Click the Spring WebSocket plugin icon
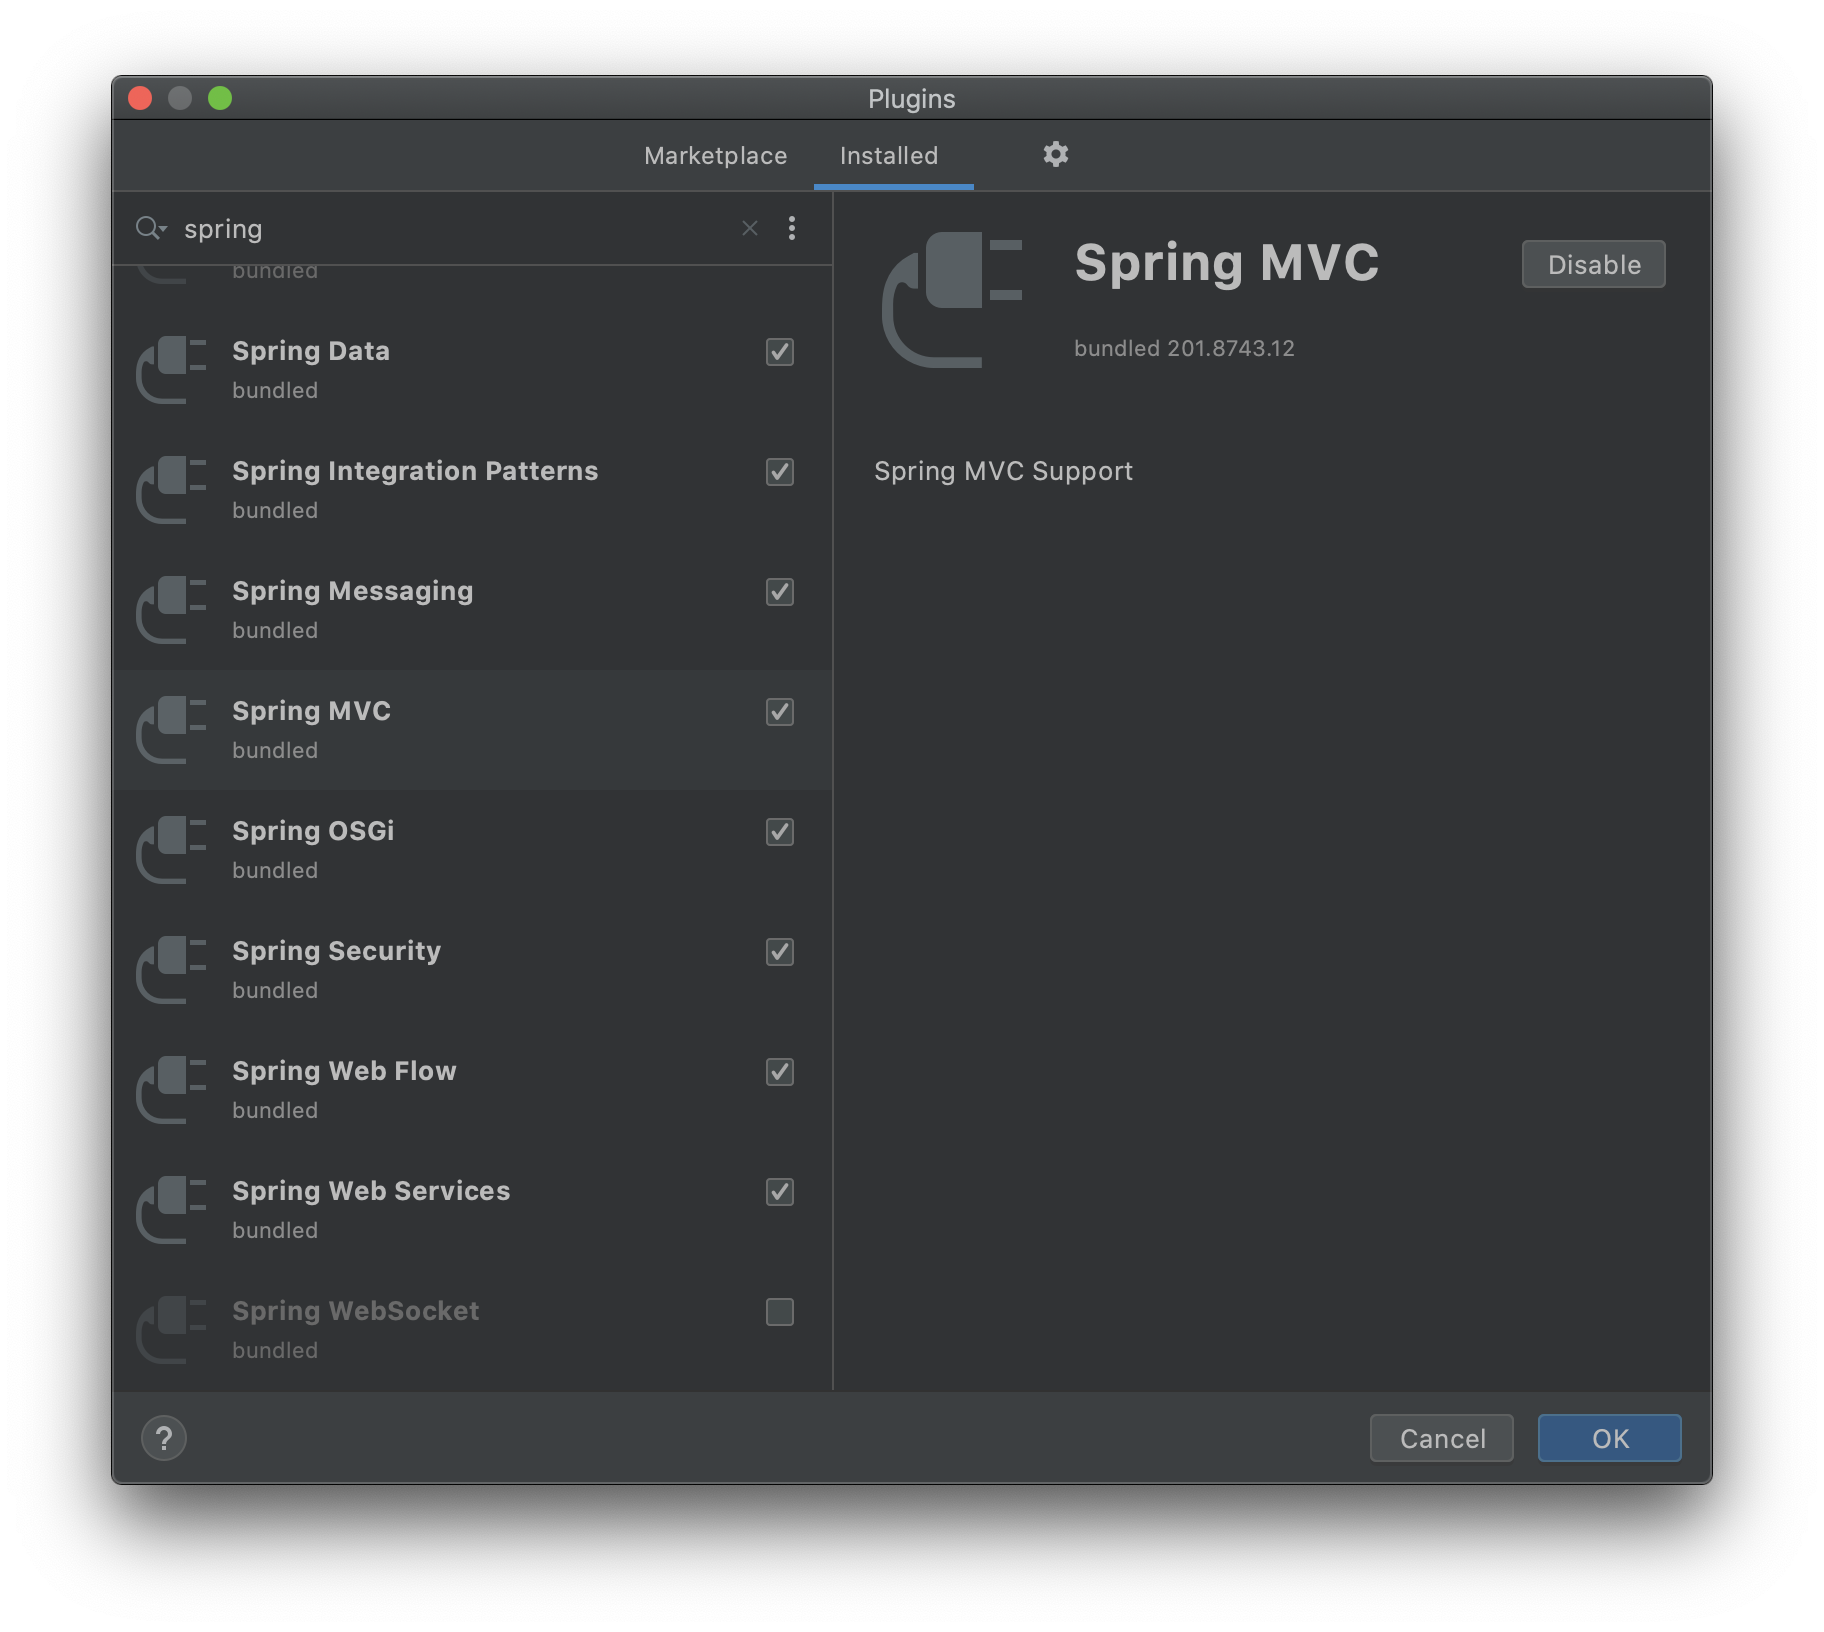1824x1632 pixels. [171, 1330]
